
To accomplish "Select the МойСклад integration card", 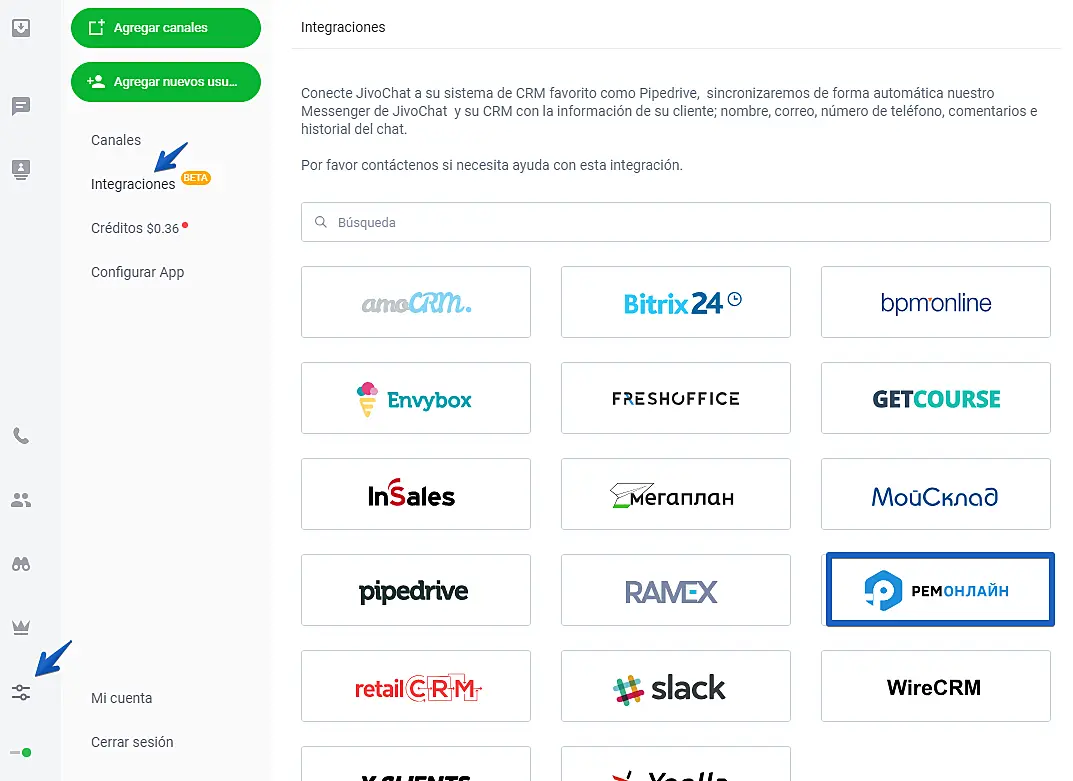I will tap(935, 494).
